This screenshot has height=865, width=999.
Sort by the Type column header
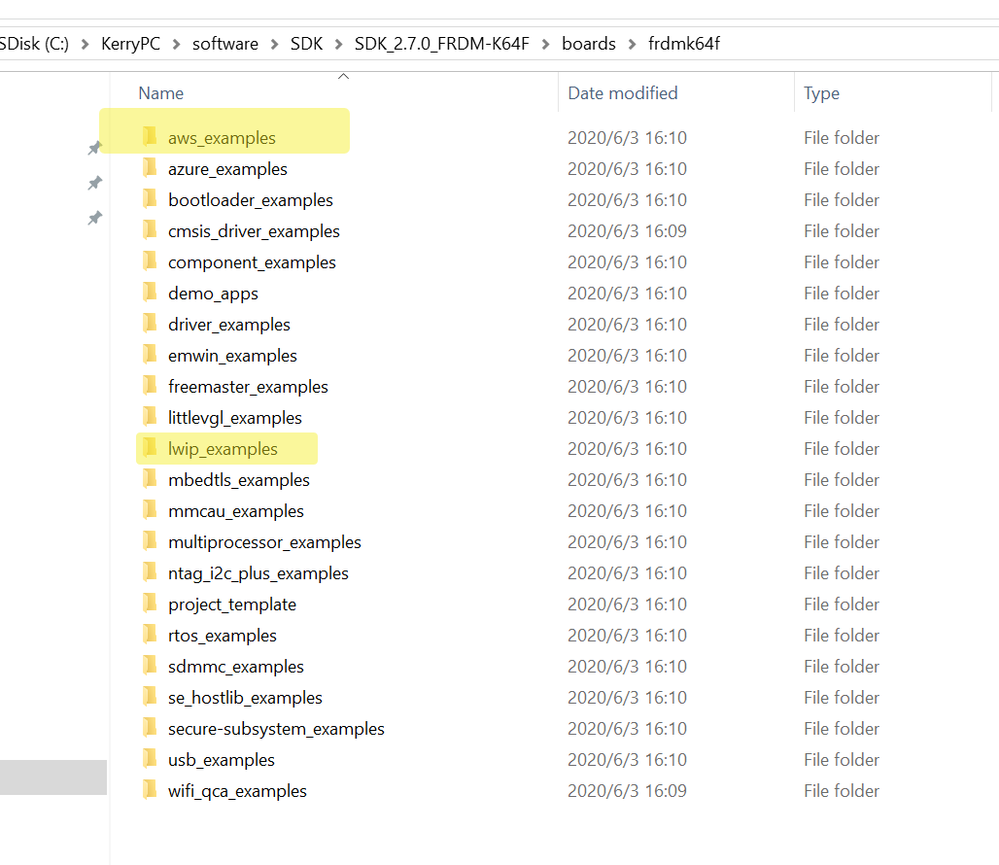(x=821, y=94)
